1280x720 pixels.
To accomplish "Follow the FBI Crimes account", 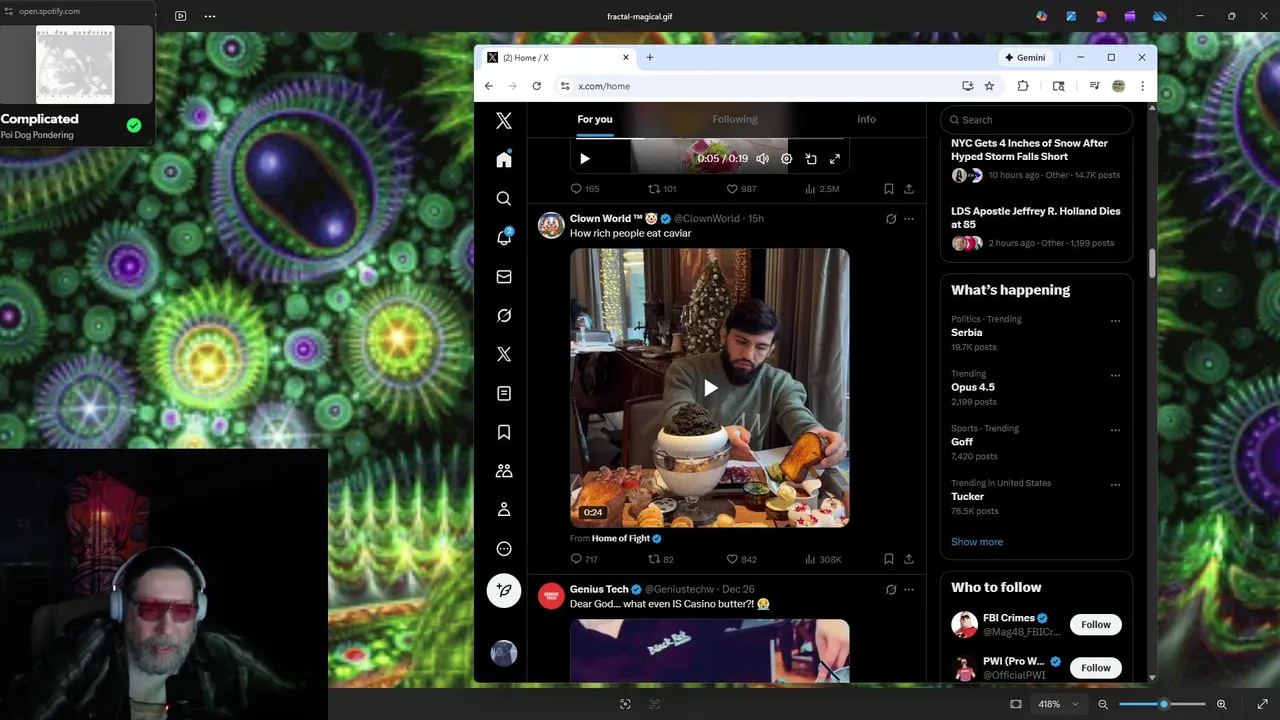I will coord(1095,625).
